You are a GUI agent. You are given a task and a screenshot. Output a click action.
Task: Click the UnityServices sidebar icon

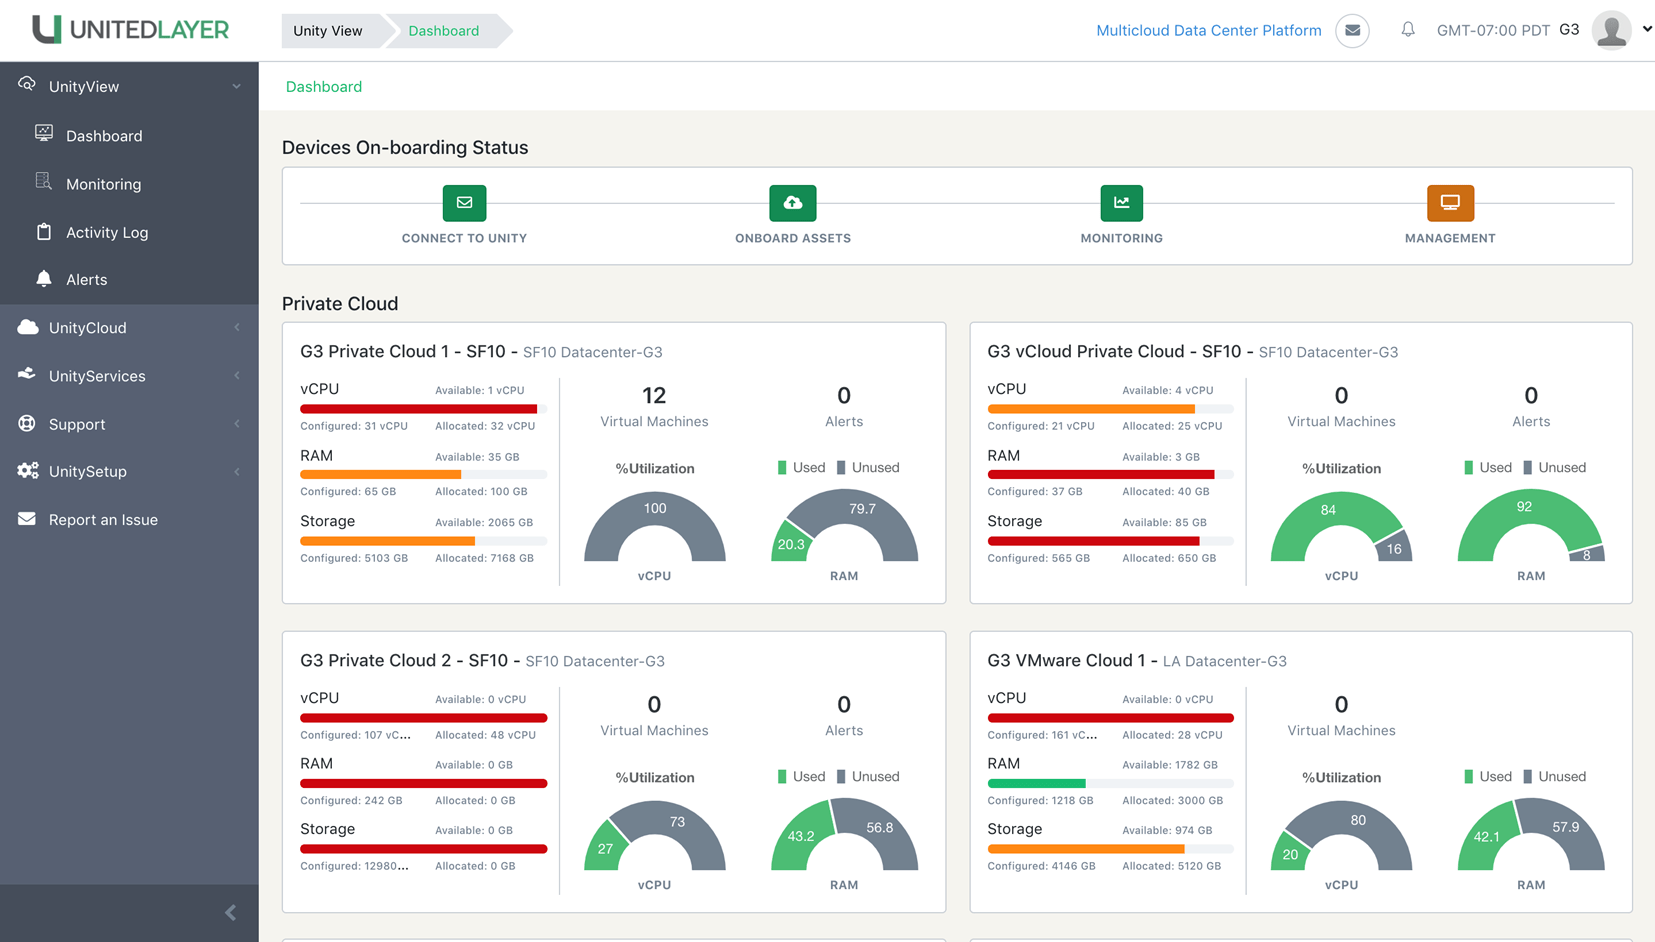pyautogui.click(x=27, y=374)
